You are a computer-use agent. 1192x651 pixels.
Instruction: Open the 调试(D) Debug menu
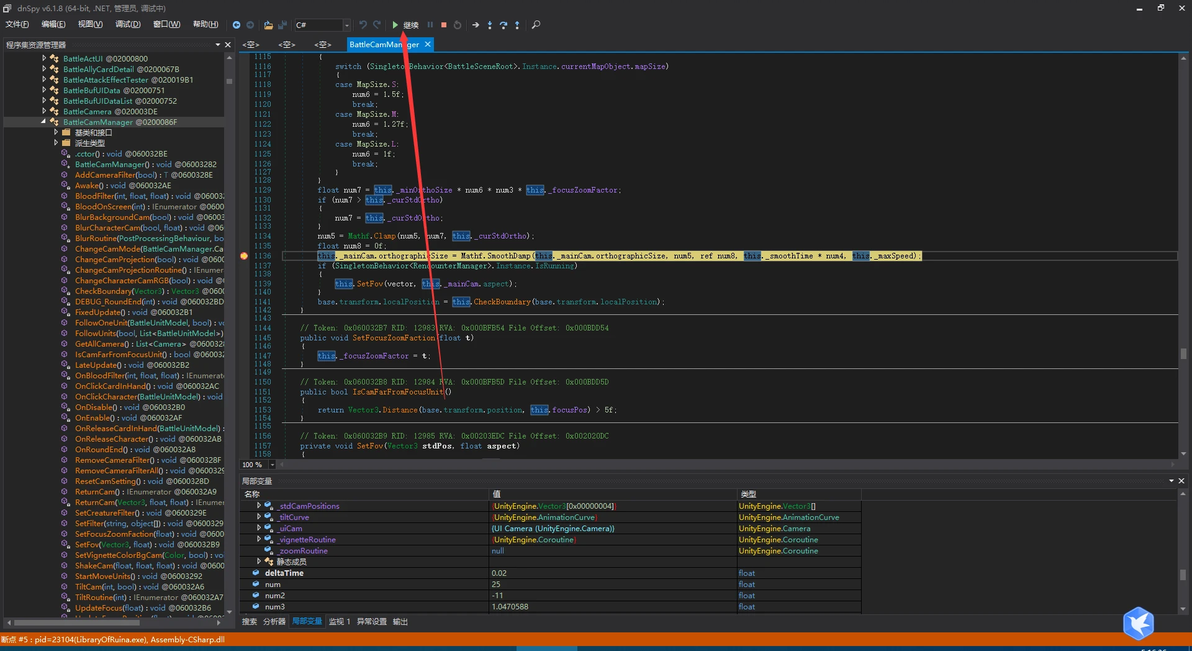tap(127, 25)
